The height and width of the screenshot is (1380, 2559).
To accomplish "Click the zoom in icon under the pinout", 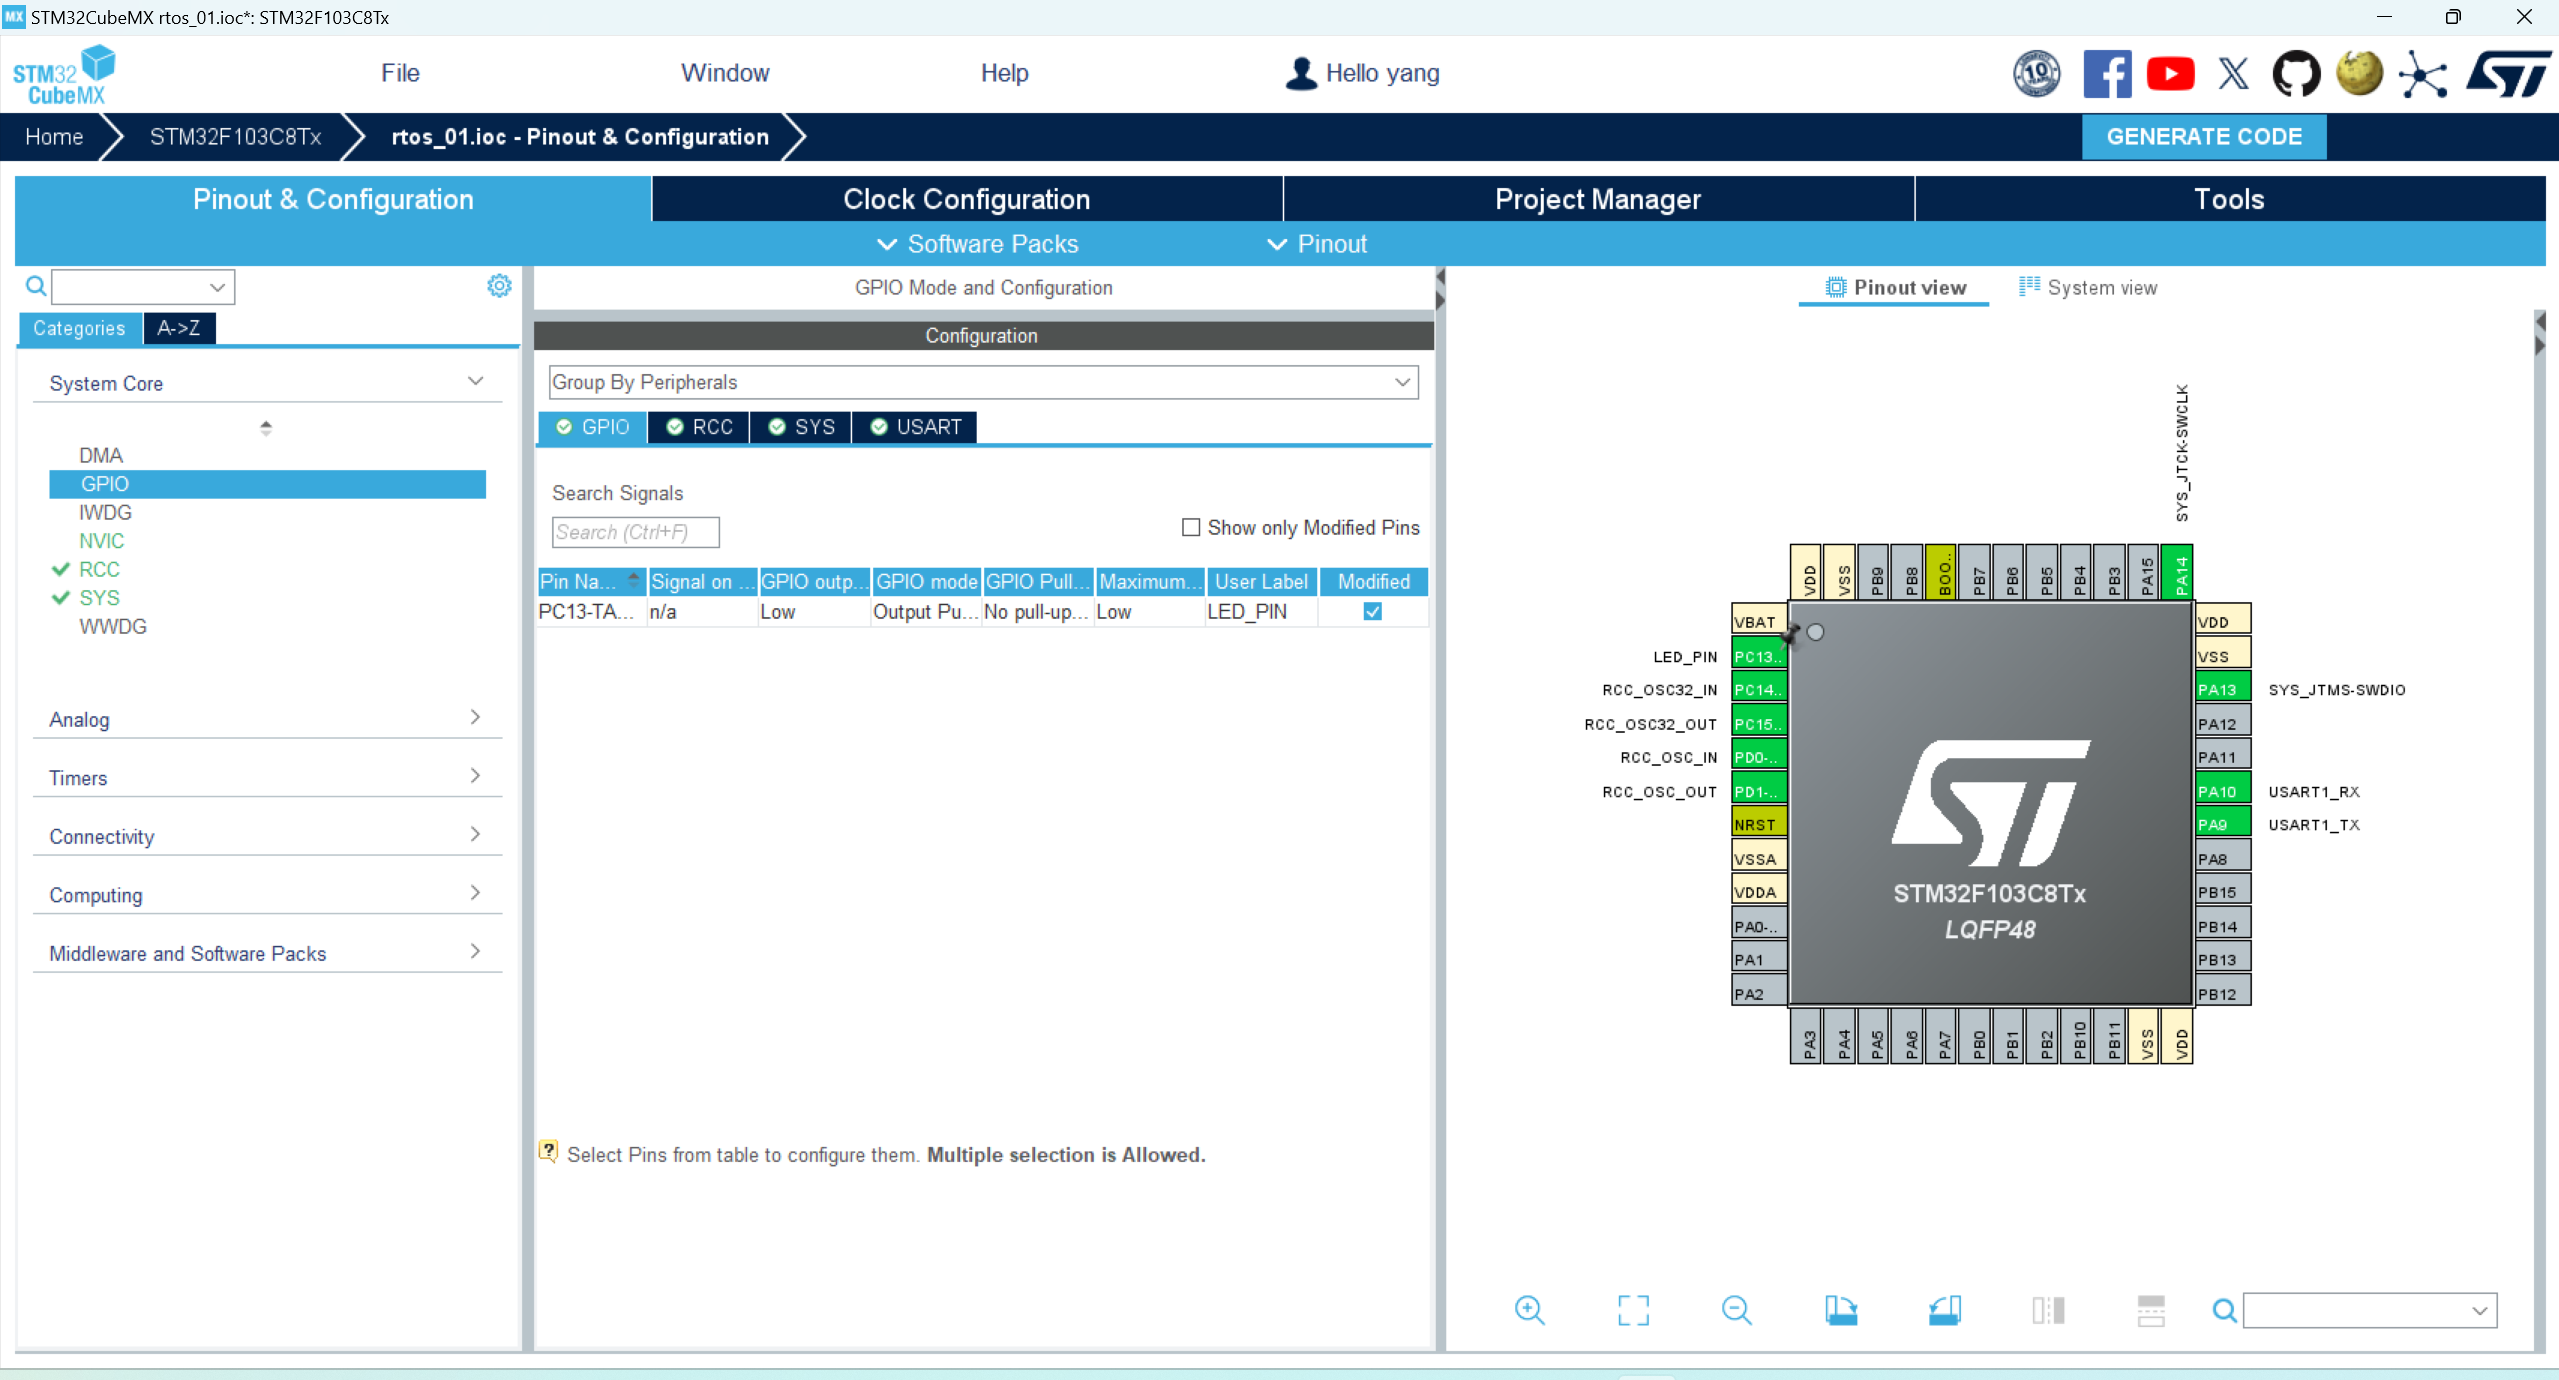I will [x=1529, y=1310].
